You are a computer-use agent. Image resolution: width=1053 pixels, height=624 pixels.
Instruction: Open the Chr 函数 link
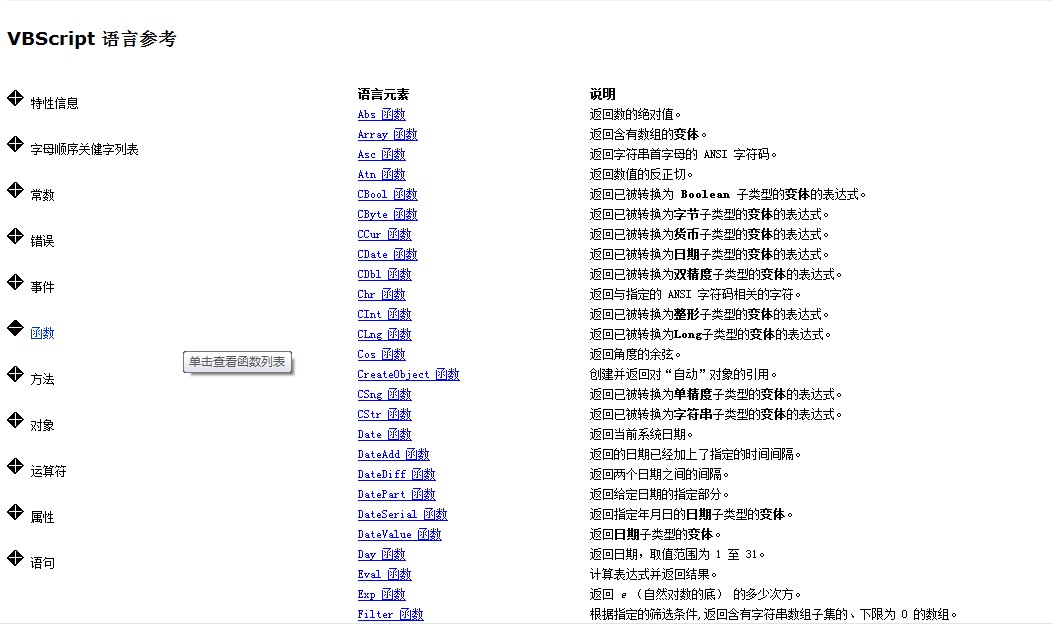(x=381, y=294)
